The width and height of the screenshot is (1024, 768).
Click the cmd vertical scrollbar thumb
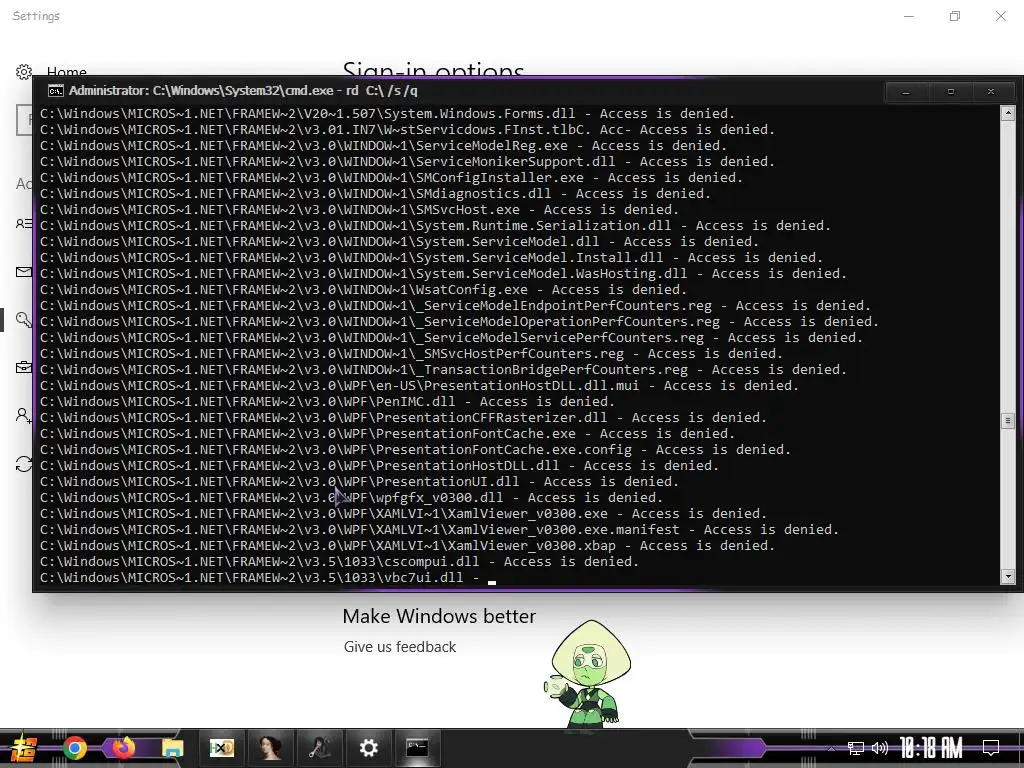pos(1008,421)
